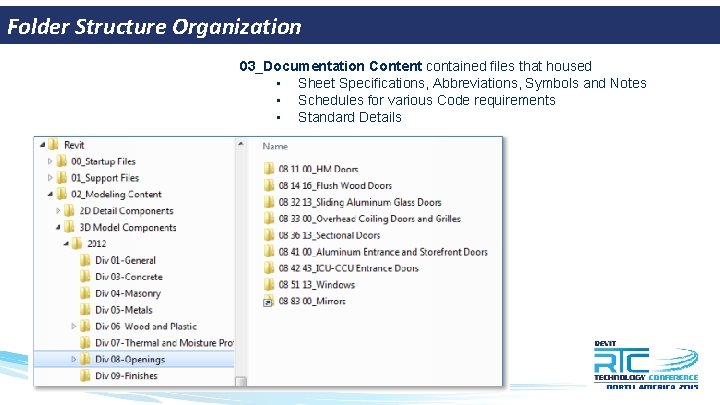
Task: Click the 00_Startup Files folder icon
Action: click(x=62, y=161)
